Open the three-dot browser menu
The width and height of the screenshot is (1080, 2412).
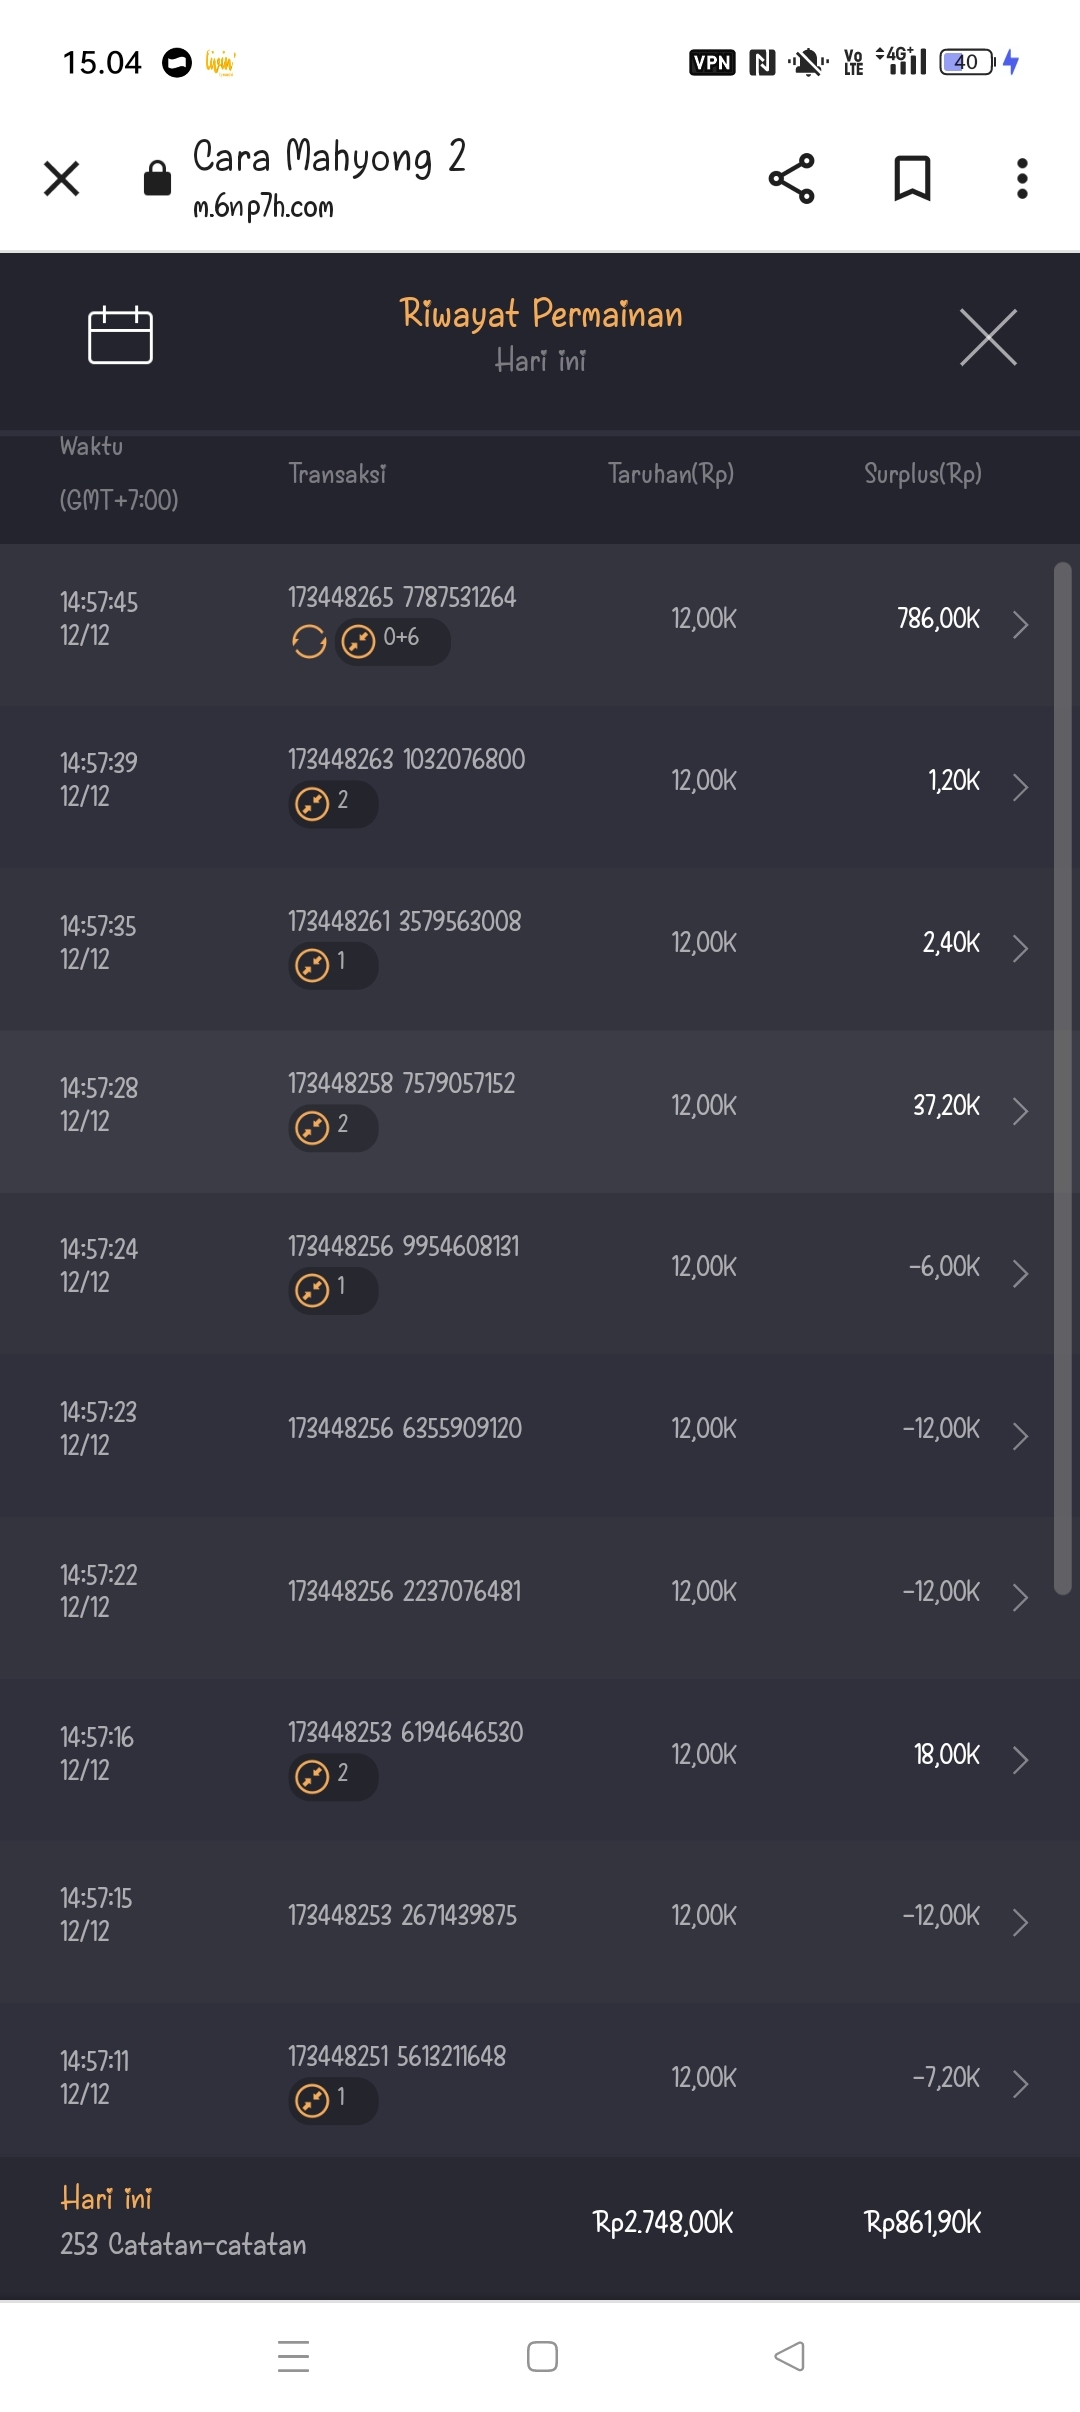tap(1021, 179)
